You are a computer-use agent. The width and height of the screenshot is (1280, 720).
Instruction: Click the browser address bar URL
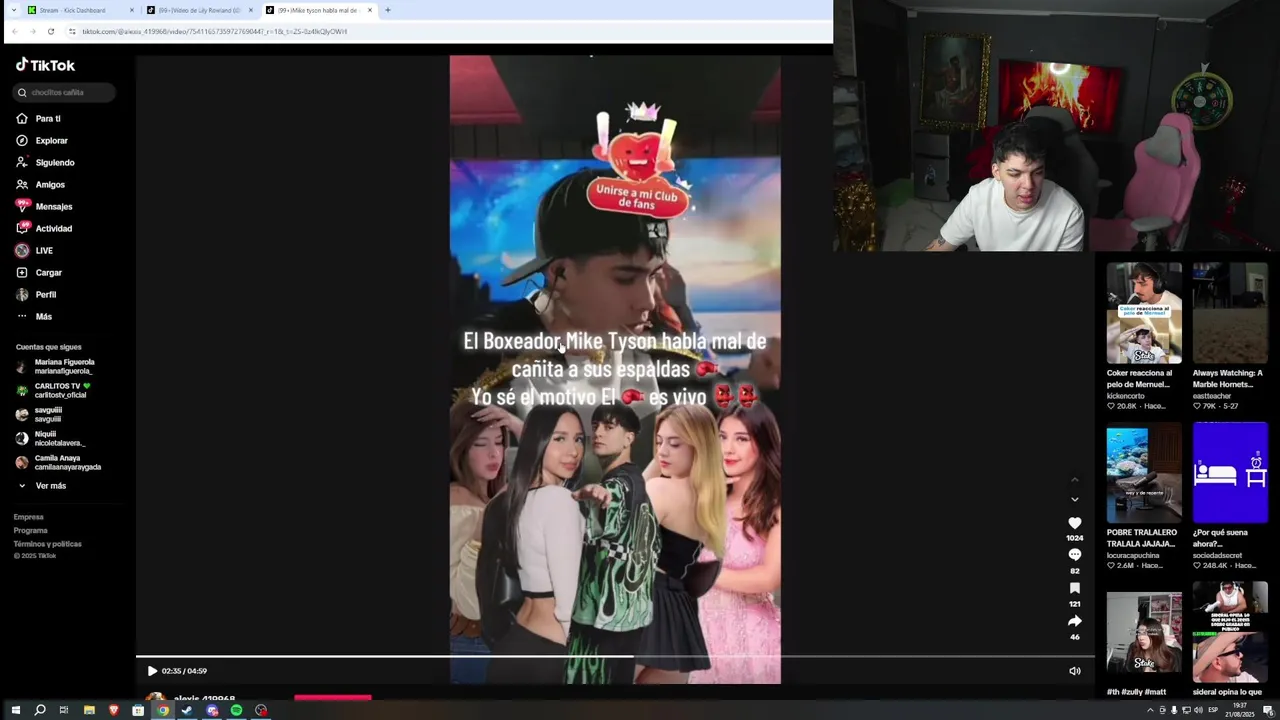(214, 31)
